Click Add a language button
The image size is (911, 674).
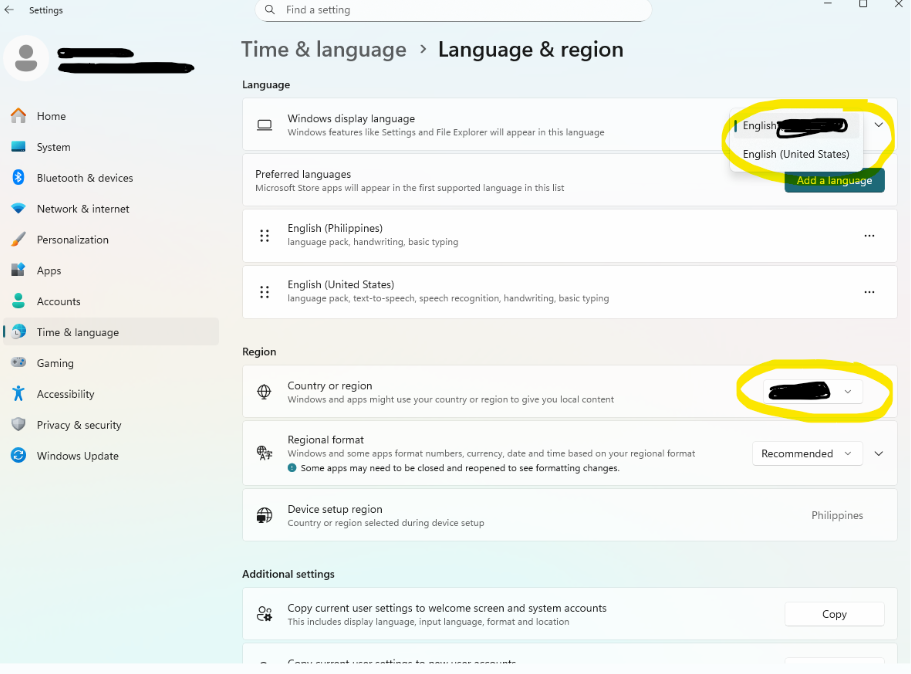point(834,180)
